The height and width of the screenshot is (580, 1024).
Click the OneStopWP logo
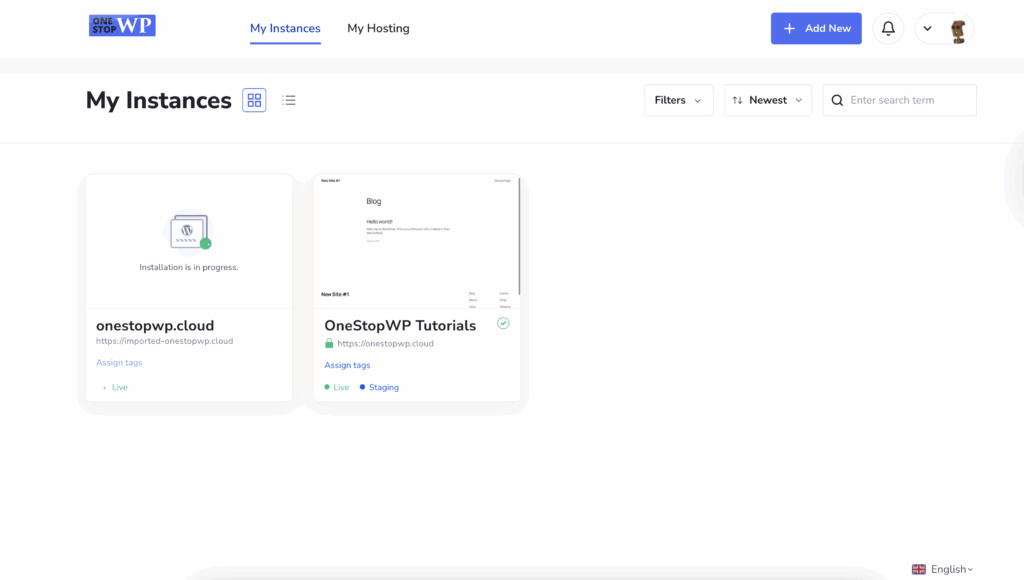pyautogui.click(x=122, y=25)
